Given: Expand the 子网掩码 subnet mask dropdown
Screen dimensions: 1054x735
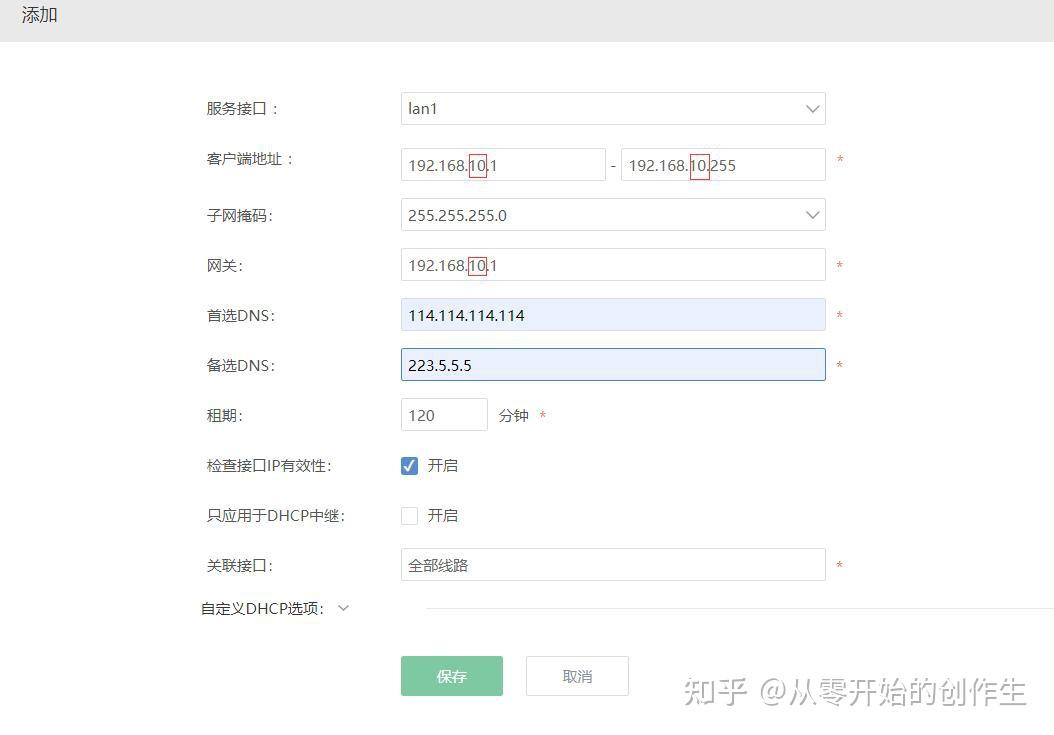Looking at the screenshot, I should click(x=612, y=214).
